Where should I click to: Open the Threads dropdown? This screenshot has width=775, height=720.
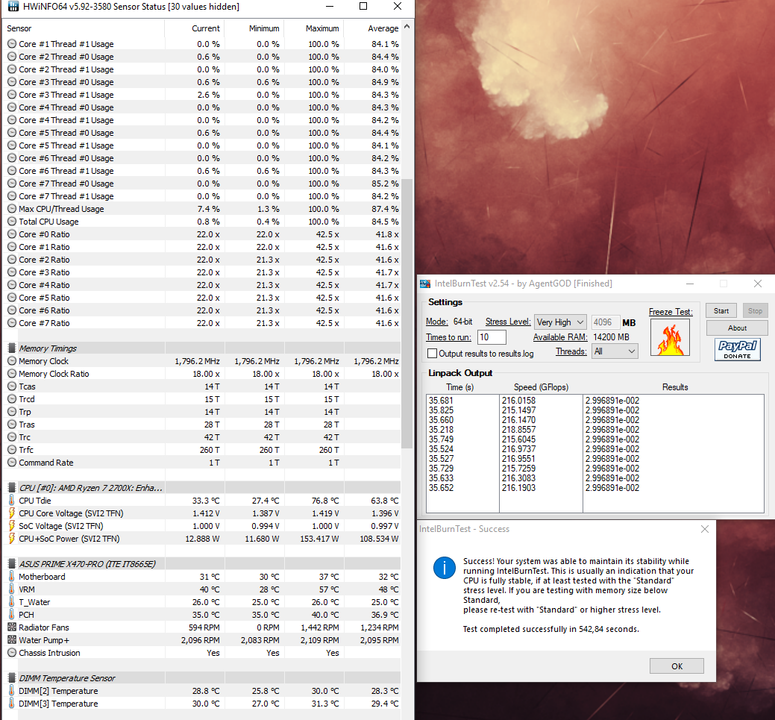tap(614, 351)
